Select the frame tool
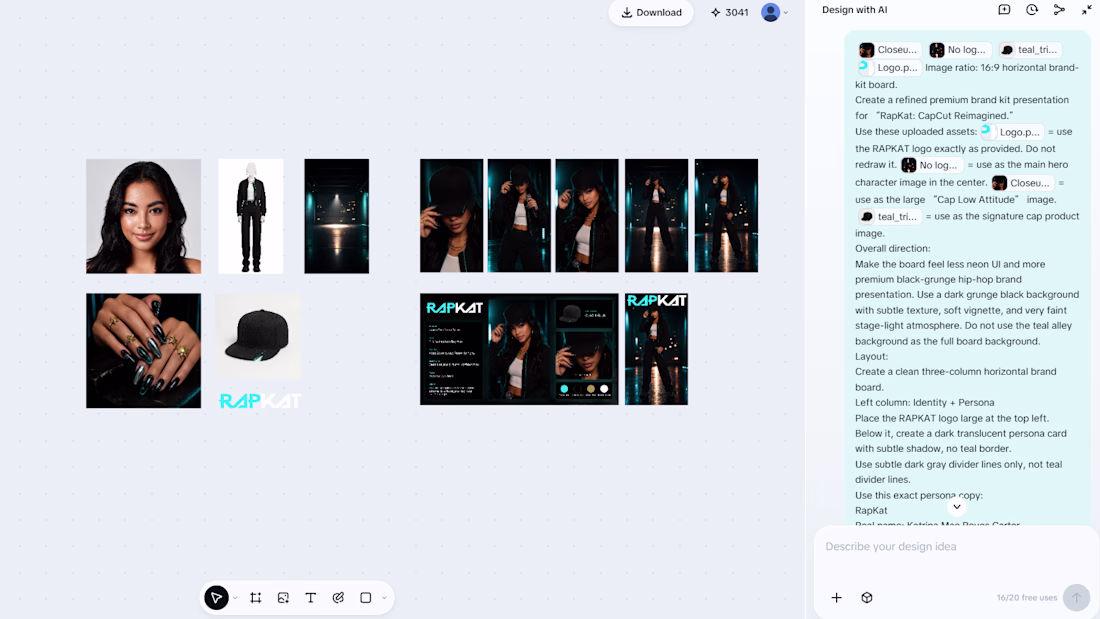 [x=255, y=598]
